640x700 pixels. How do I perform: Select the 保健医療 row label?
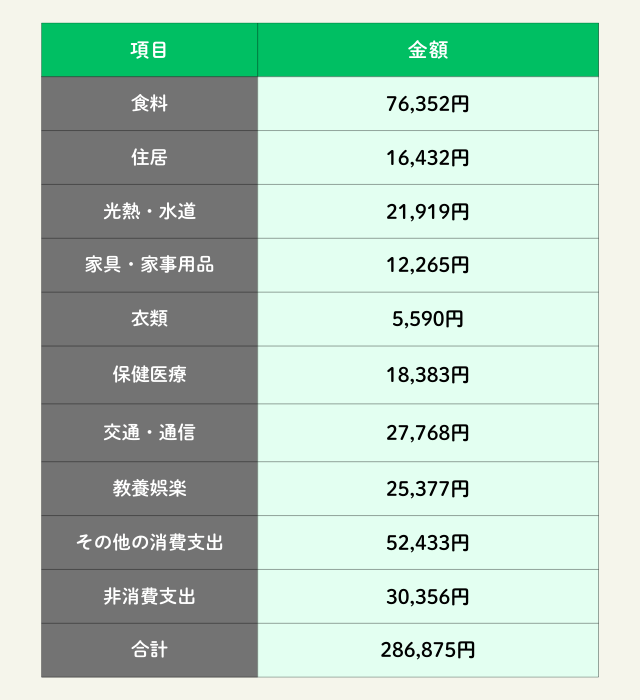click(149, 375)
